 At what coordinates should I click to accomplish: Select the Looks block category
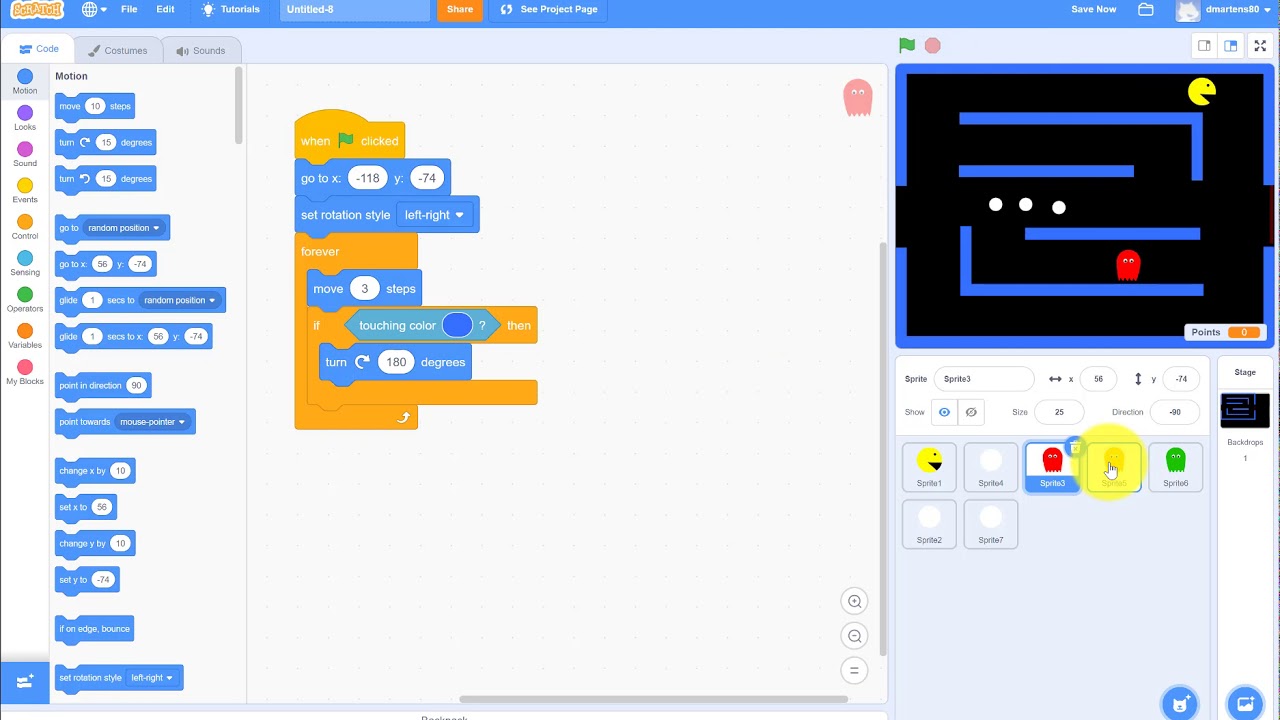click(25, 118)
